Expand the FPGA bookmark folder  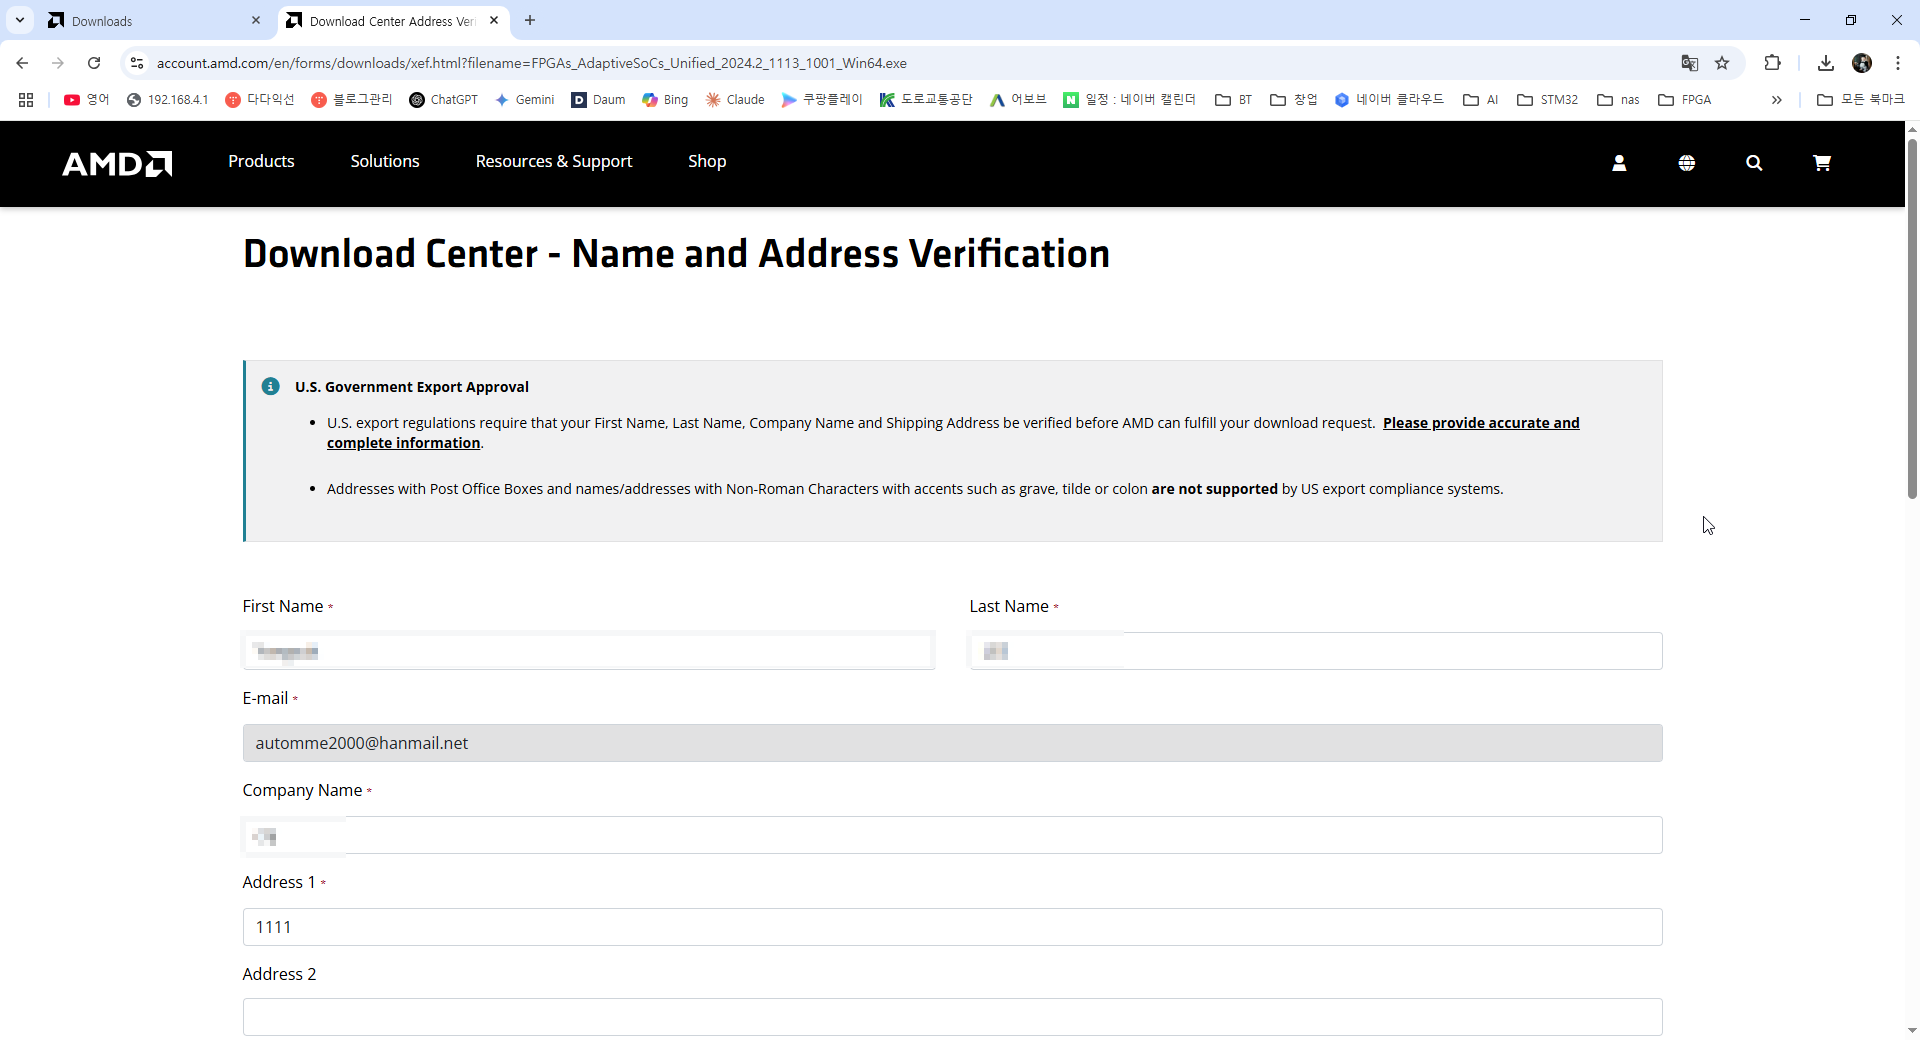1685,100
